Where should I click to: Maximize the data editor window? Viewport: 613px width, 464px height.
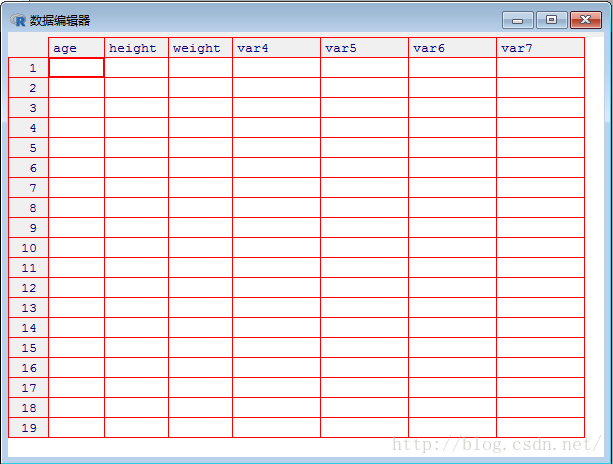(552, 20)
